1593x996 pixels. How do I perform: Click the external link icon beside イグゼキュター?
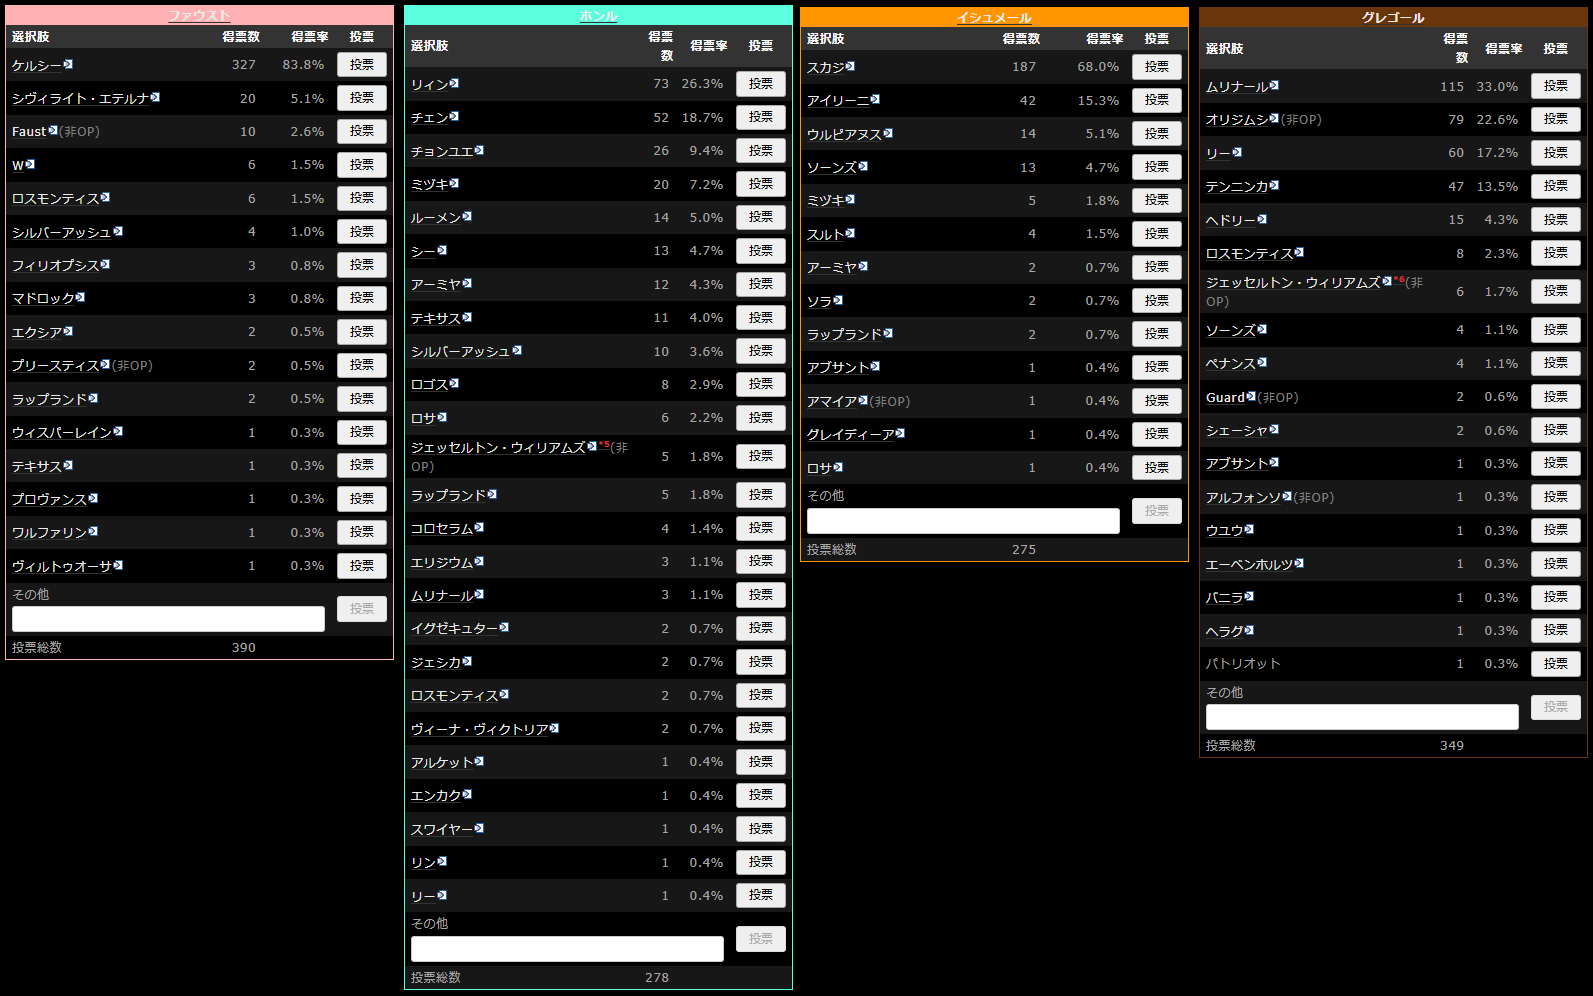tap(504, 627)
